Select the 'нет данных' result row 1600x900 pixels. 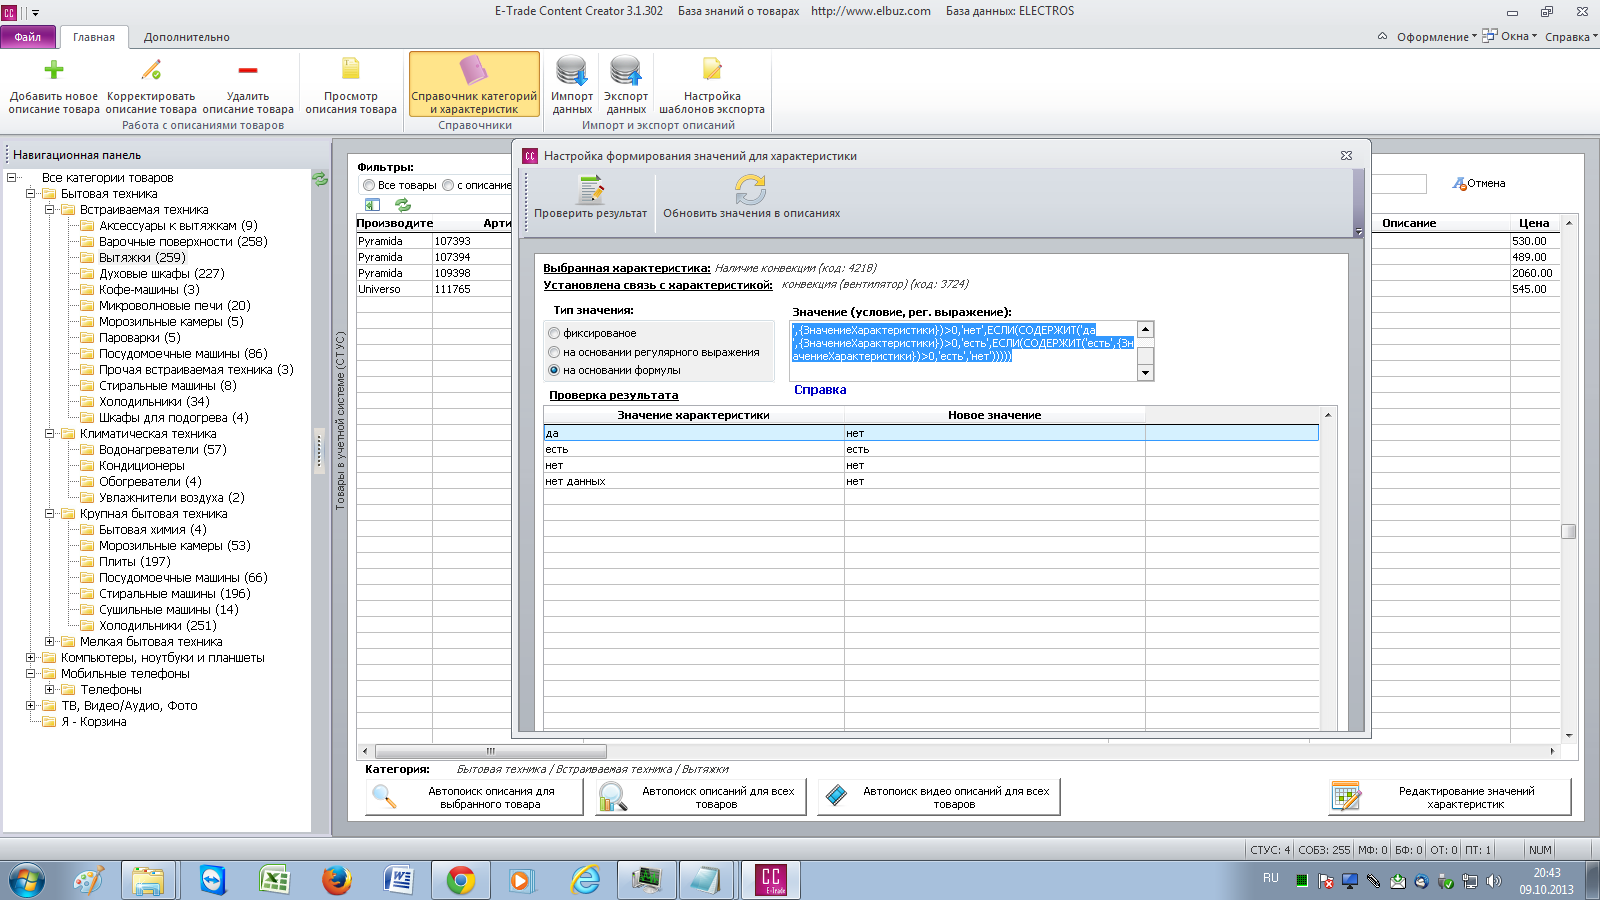(930, 481)
